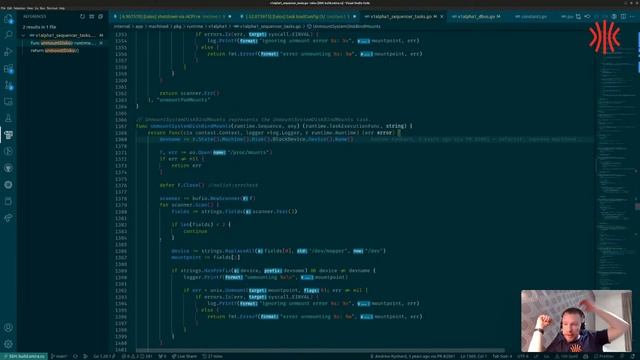Click the 'runtime' breadcrumb segment
640x360 pixels.
coord(194,27)
